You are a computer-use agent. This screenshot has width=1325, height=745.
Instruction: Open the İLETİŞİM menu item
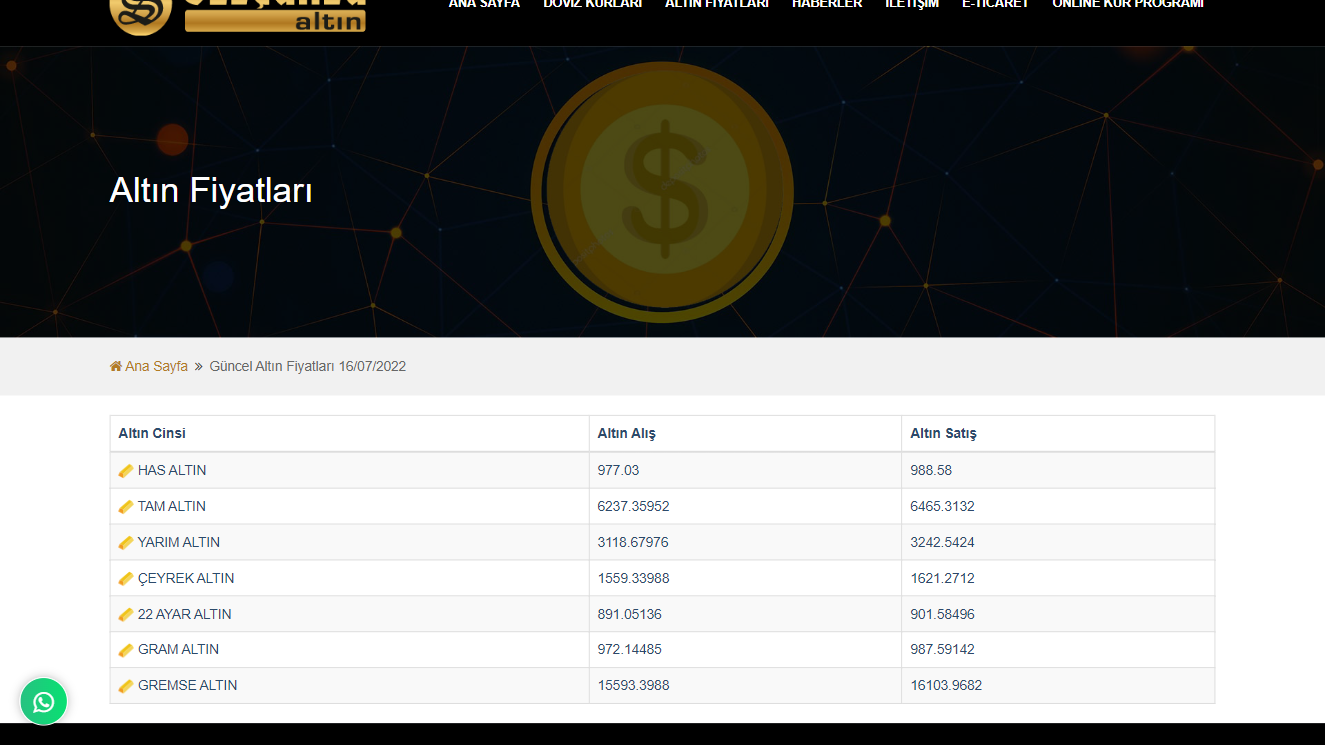pos(911,5)
